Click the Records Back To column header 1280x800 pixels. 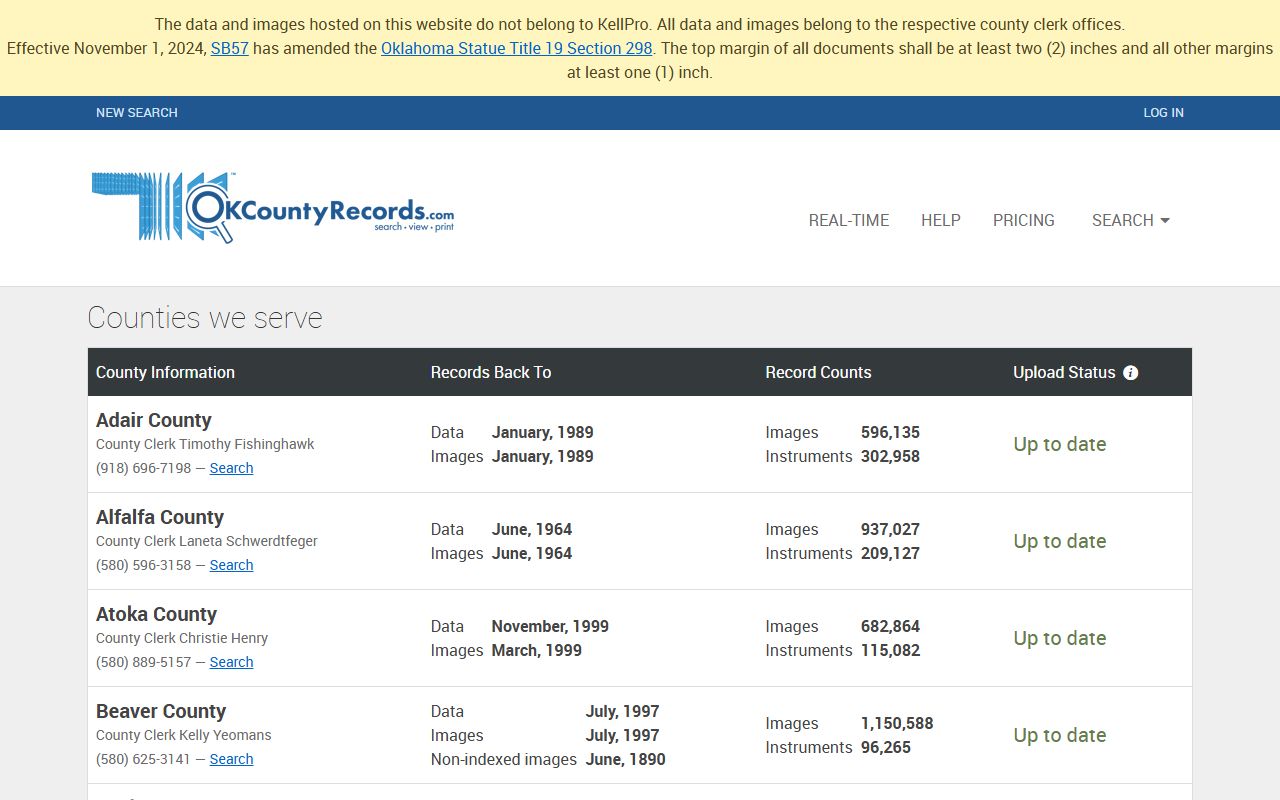pos(491,372)
